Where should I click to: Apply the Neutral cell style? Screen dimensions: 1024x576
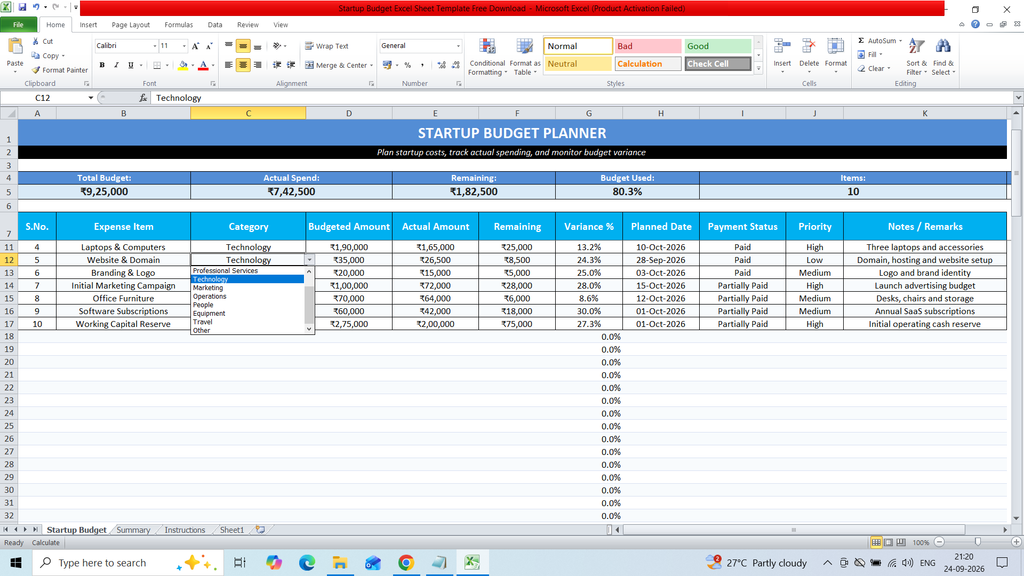[578, 64]
